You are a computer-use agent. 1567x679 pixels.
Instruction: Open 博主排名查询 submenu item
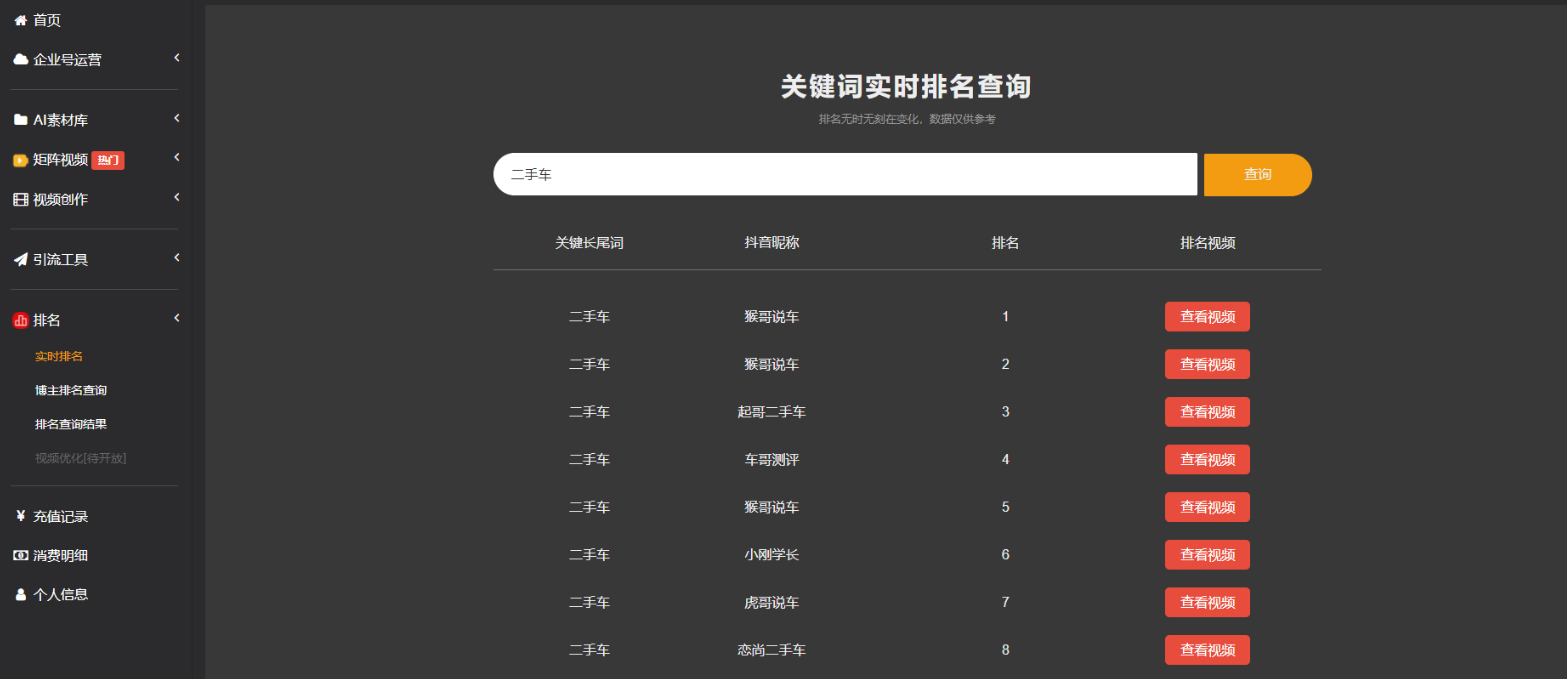tap(71, 390)
